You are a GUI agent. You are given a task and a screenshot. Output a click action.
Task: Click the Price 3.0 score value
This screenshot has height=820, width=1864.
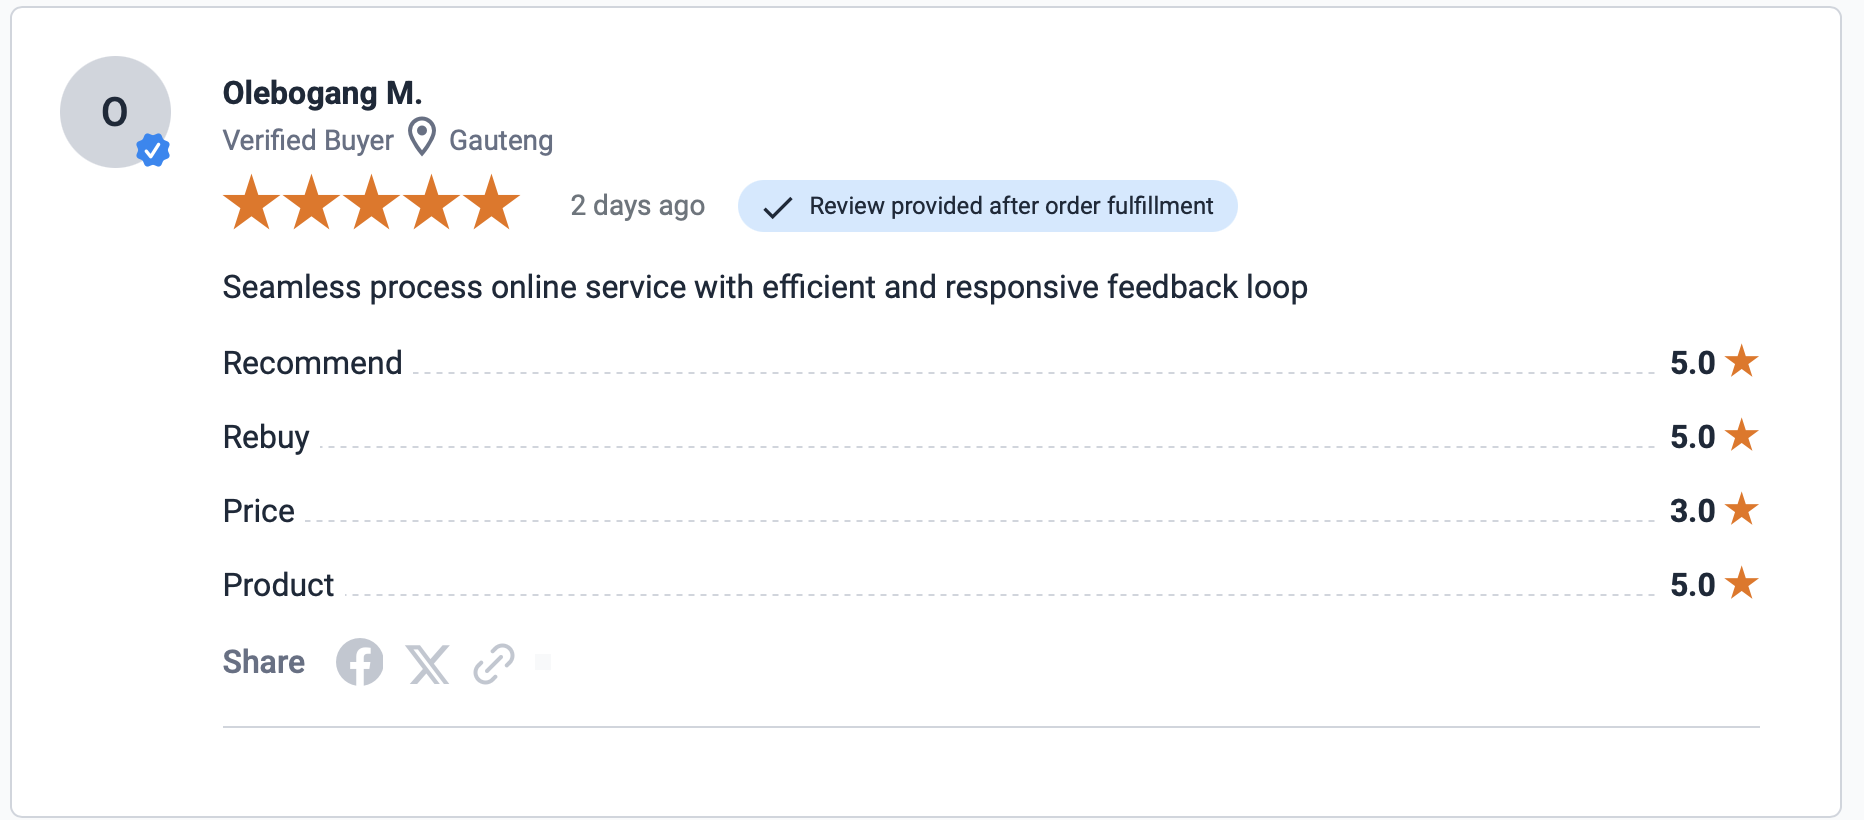pyautogui.click(x=1691, y=511)
